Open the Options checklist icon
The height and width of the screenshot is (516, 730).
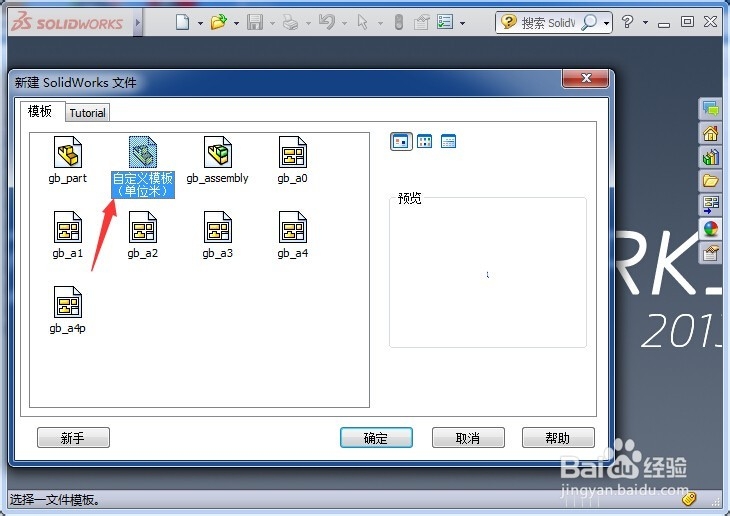pos(445,22)
